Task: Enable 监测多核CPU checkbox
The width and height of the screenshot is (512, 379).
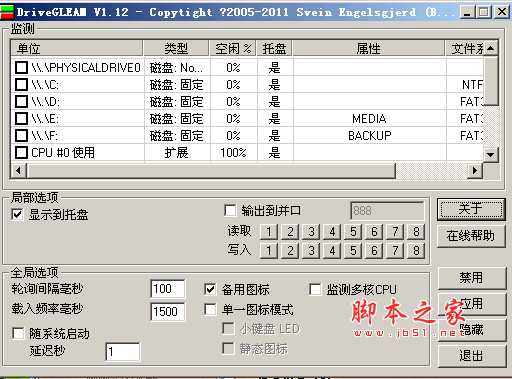Action: click(315, 289)
